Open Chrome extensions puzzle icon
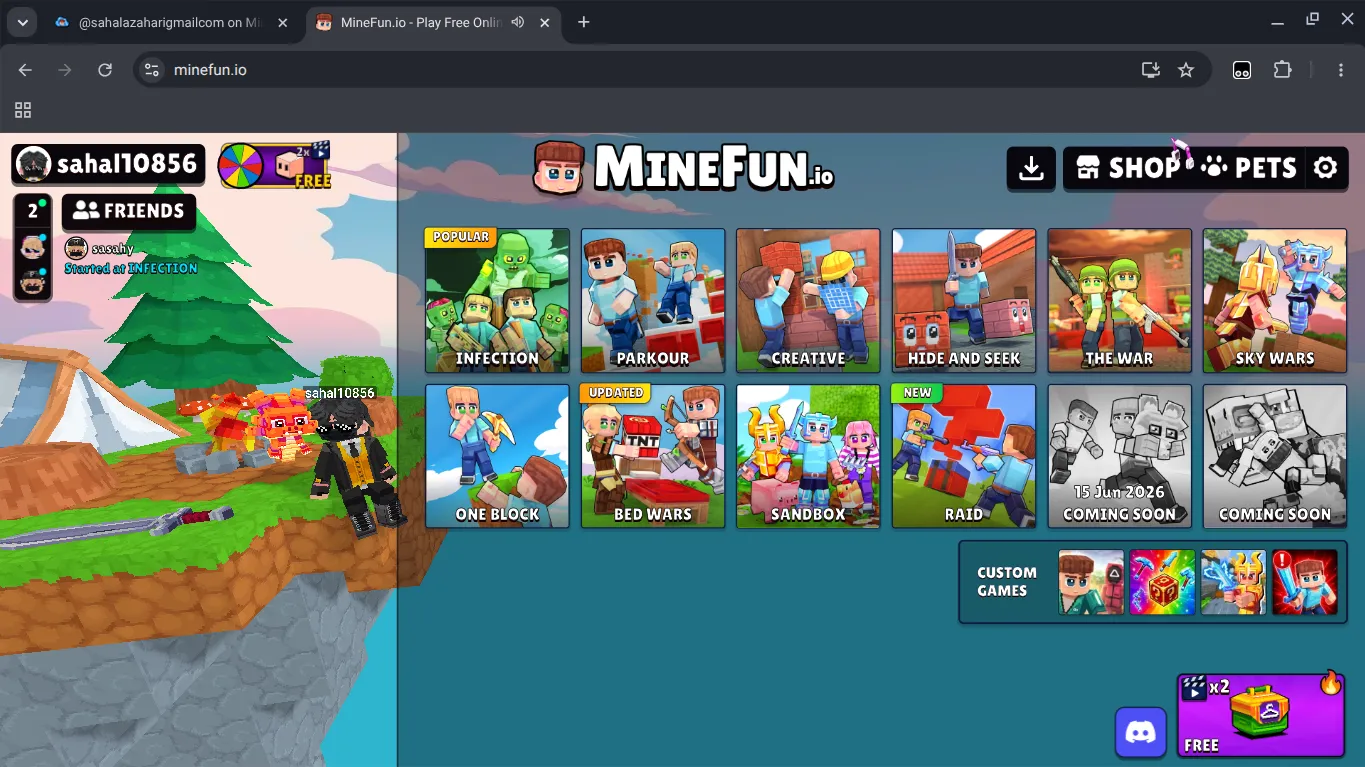This screenshot has width=1365, height=767. 1282,70
